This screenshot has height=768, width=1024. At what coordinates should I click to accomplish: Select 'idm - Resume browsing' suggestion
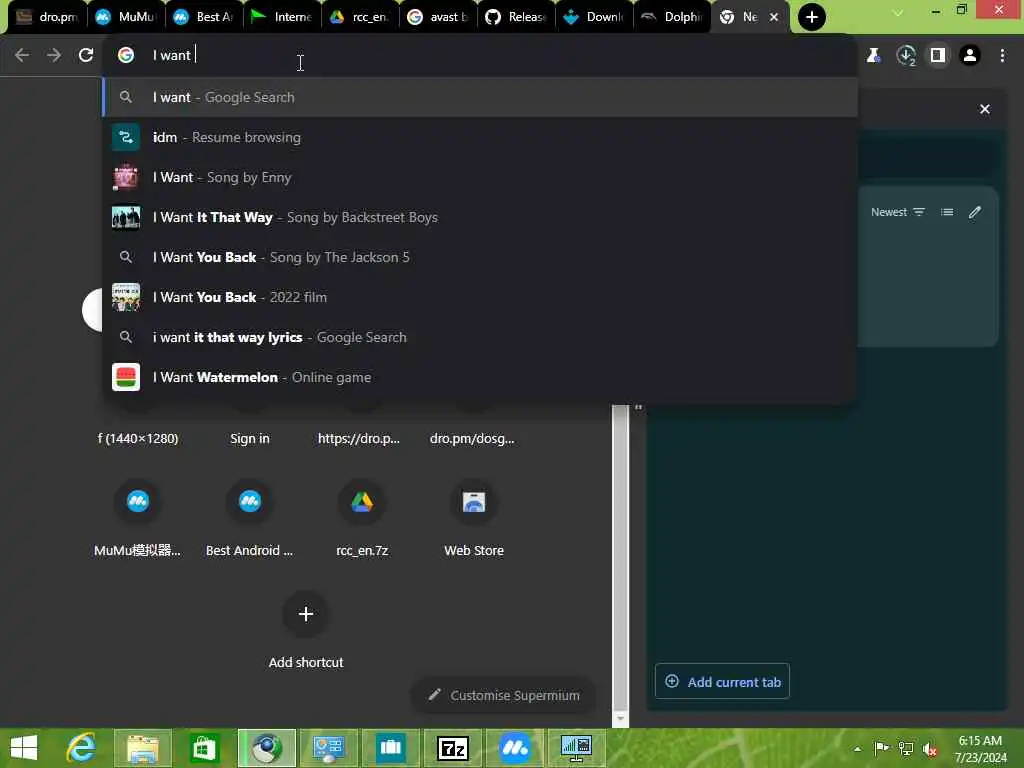pyautogui.click(x=480, y=137)
